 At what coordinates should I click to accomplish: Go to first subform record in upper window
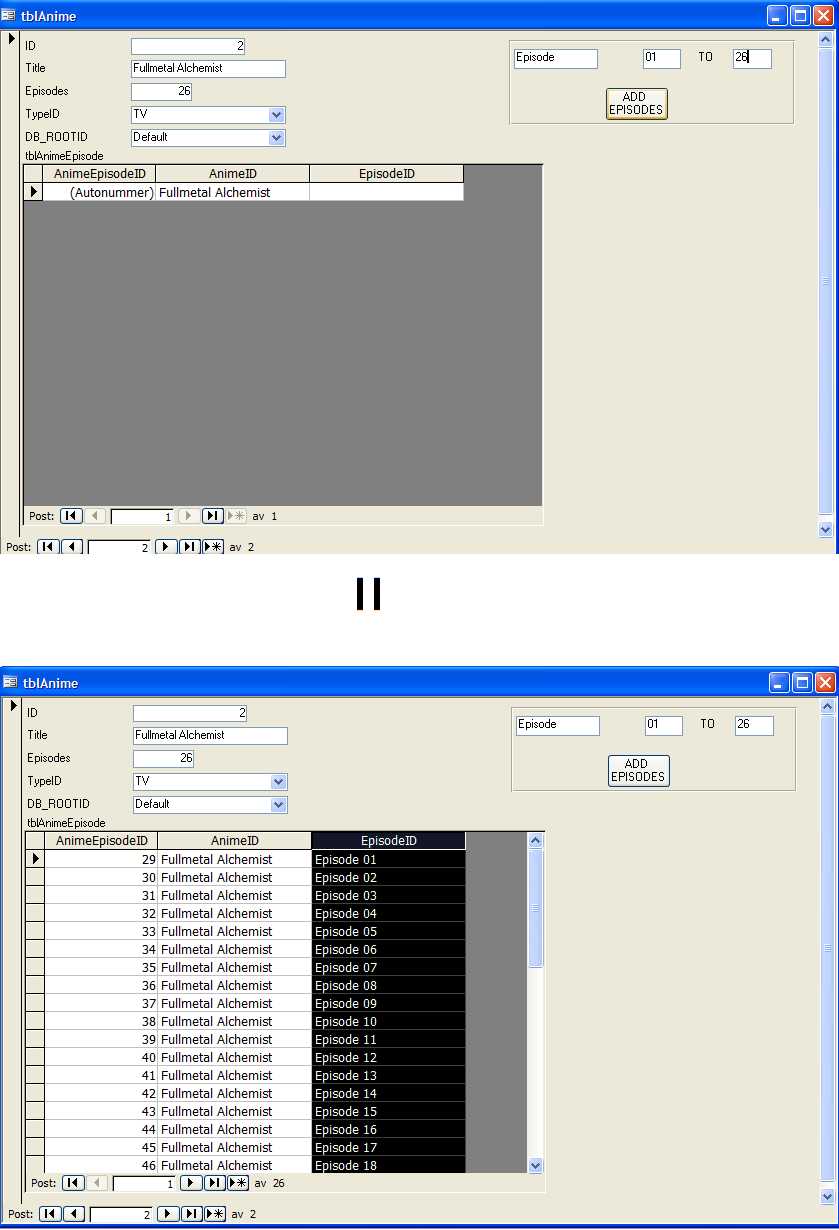[x=71, y=516]
